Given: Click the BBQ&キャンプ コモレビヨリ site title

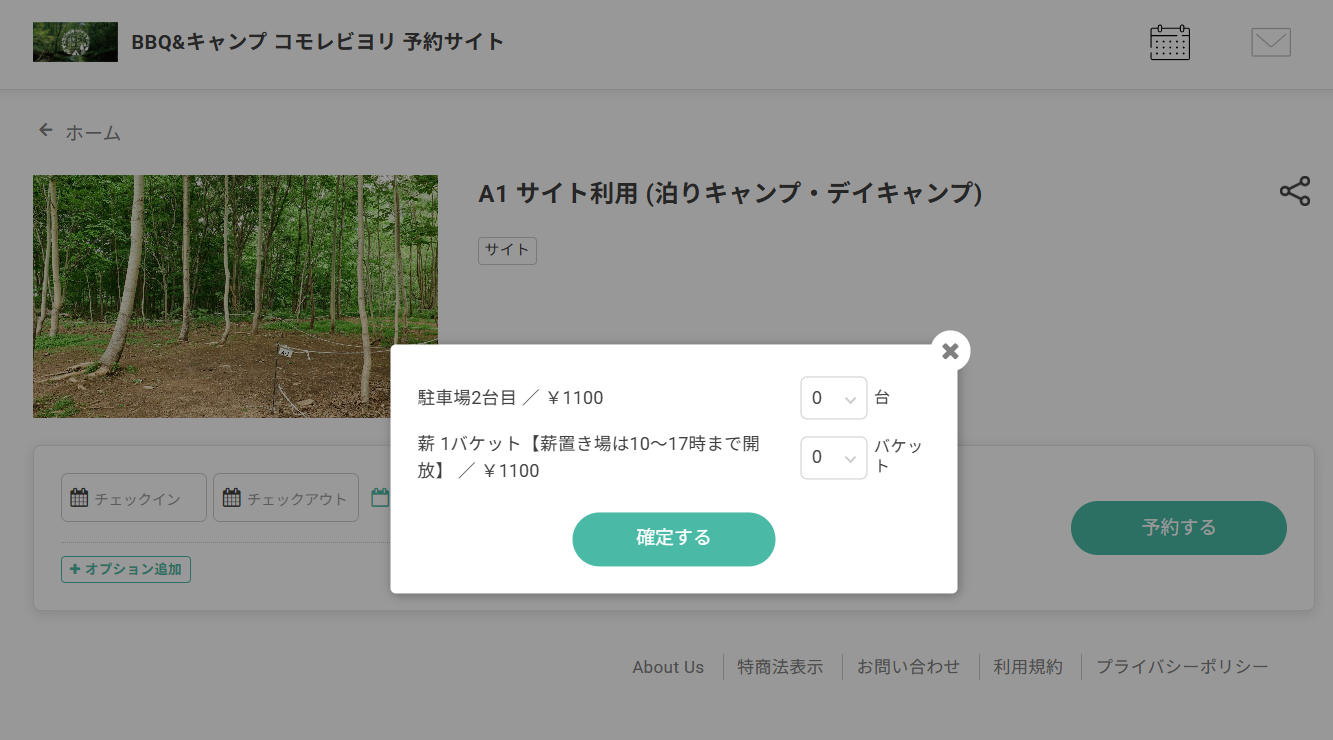Looking at the screenshot, I should pyautogui.click(x=317, y=42).
